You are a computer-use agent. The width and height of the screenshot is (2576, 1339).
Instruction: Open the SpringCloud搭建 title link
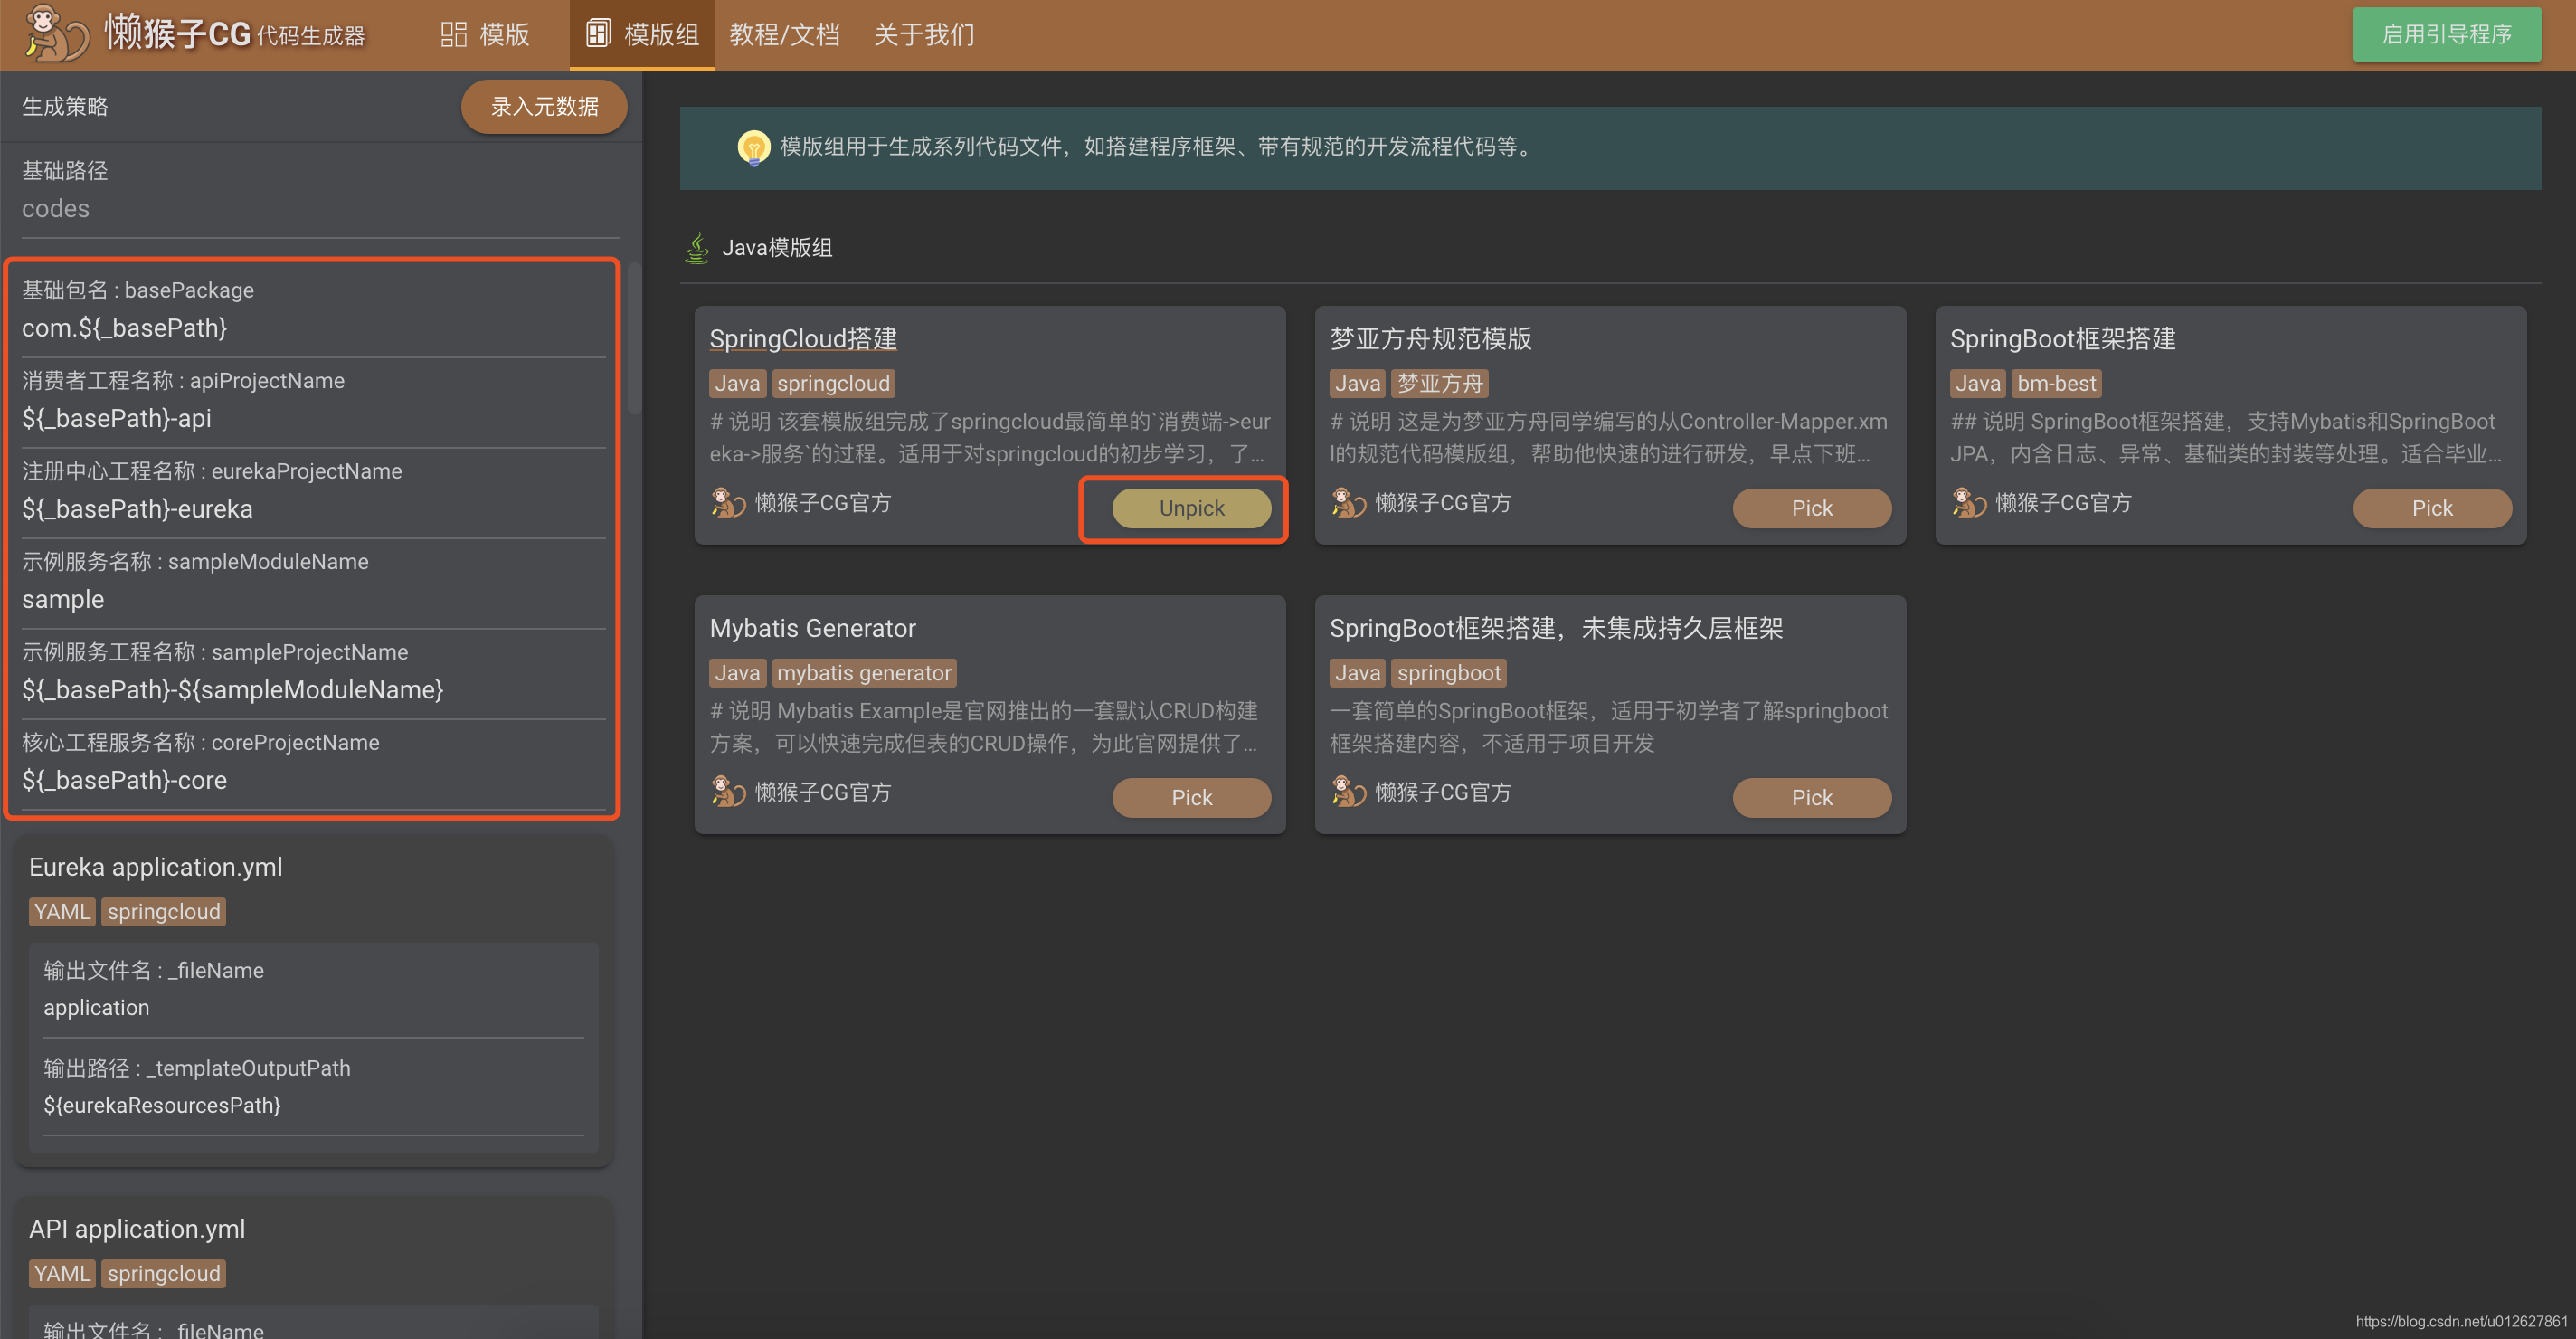(803, 339)
